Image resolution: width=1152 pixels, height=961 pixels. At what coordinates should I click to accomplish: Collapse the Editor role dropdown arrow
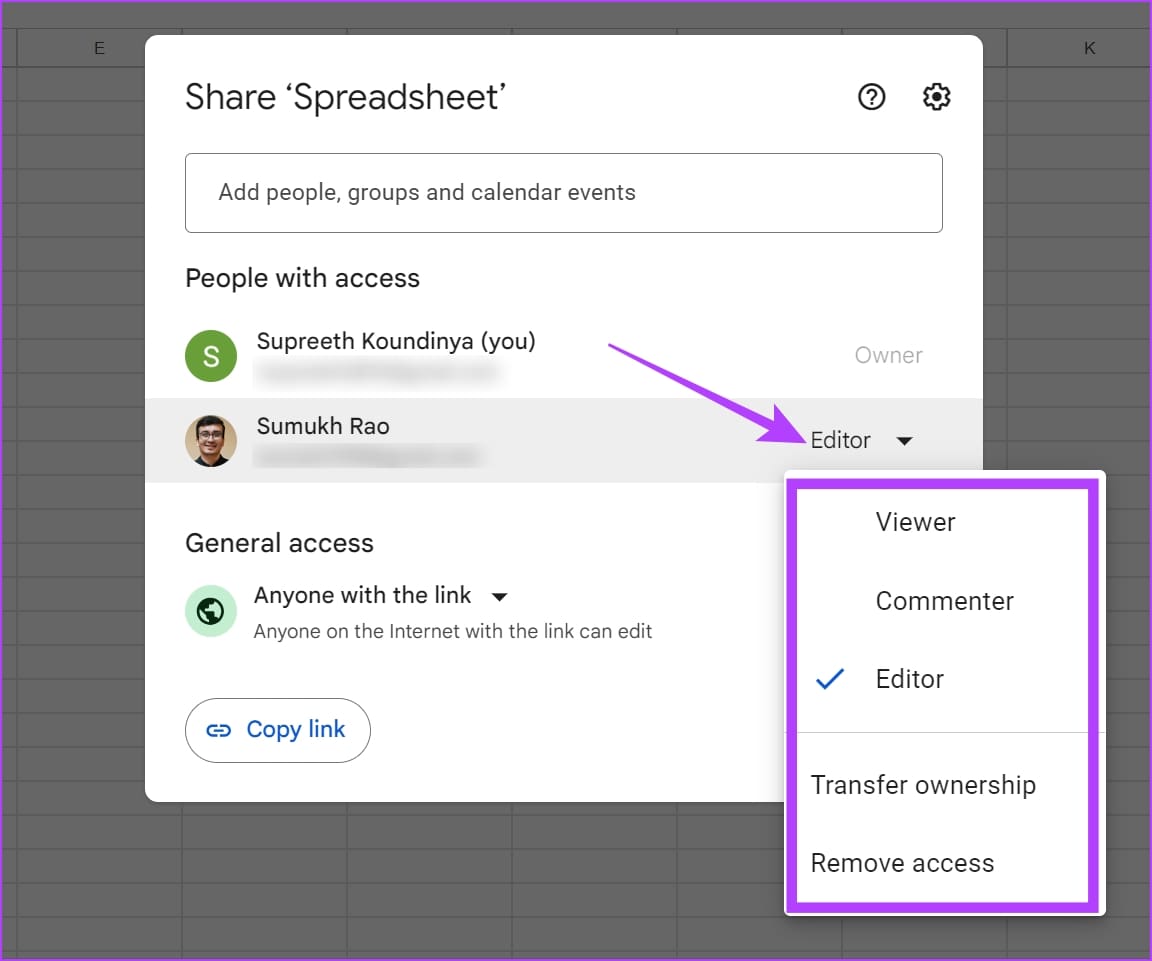click(x=904, y=441)
